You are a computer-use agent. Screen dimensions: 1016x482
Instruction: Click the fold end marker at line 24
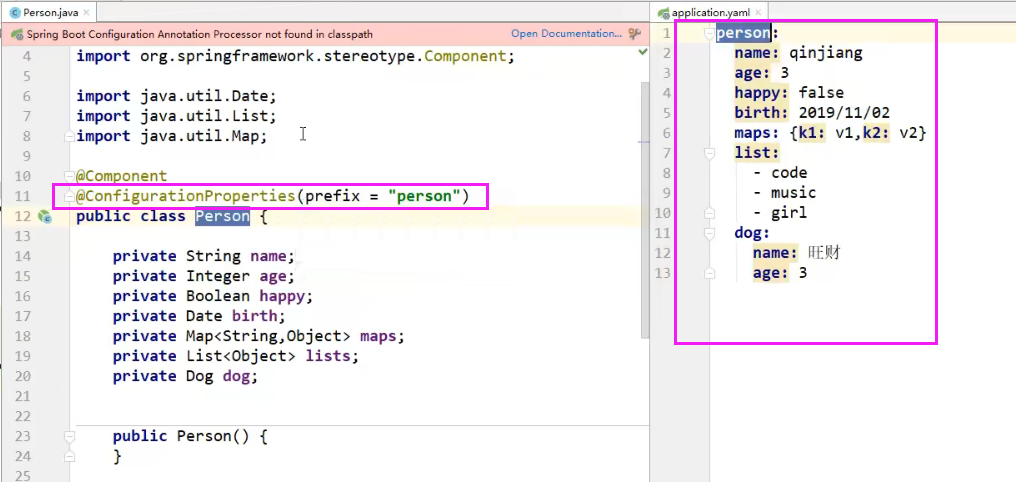point(69,457)
